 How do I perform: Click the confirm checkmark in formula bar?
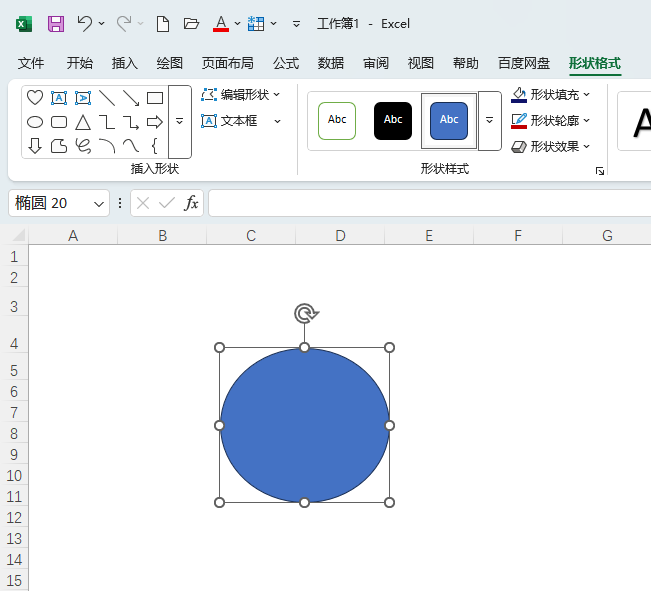(167, 203)
